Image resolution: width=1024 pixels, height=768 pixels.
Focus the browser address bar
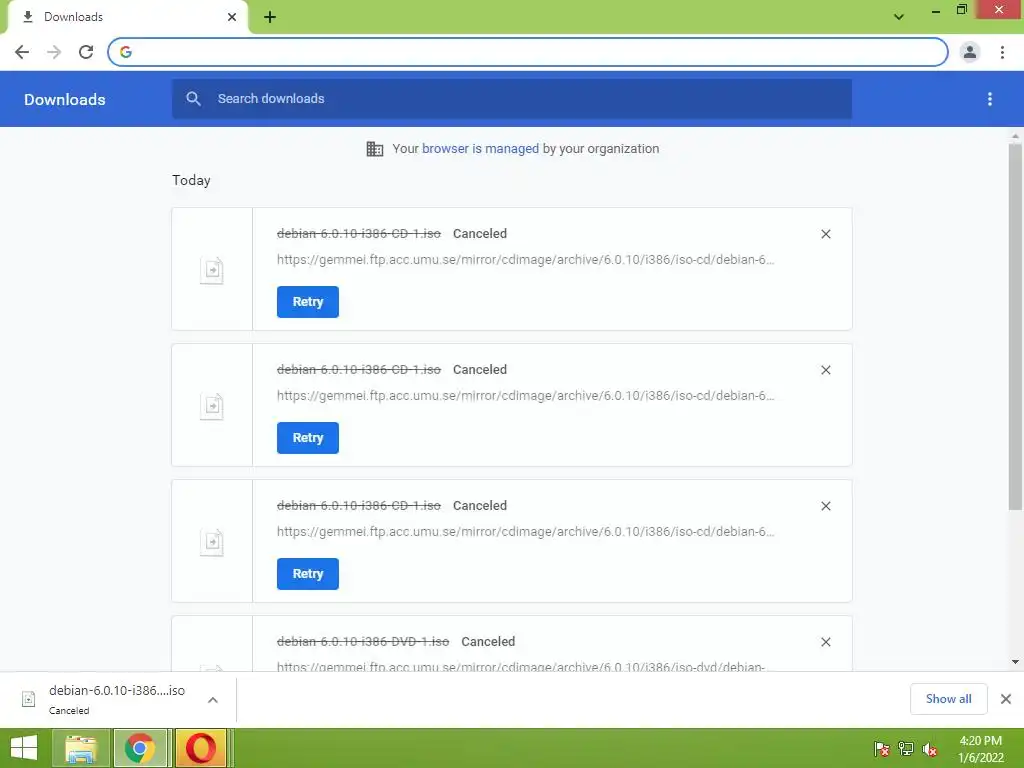[528, 52]
